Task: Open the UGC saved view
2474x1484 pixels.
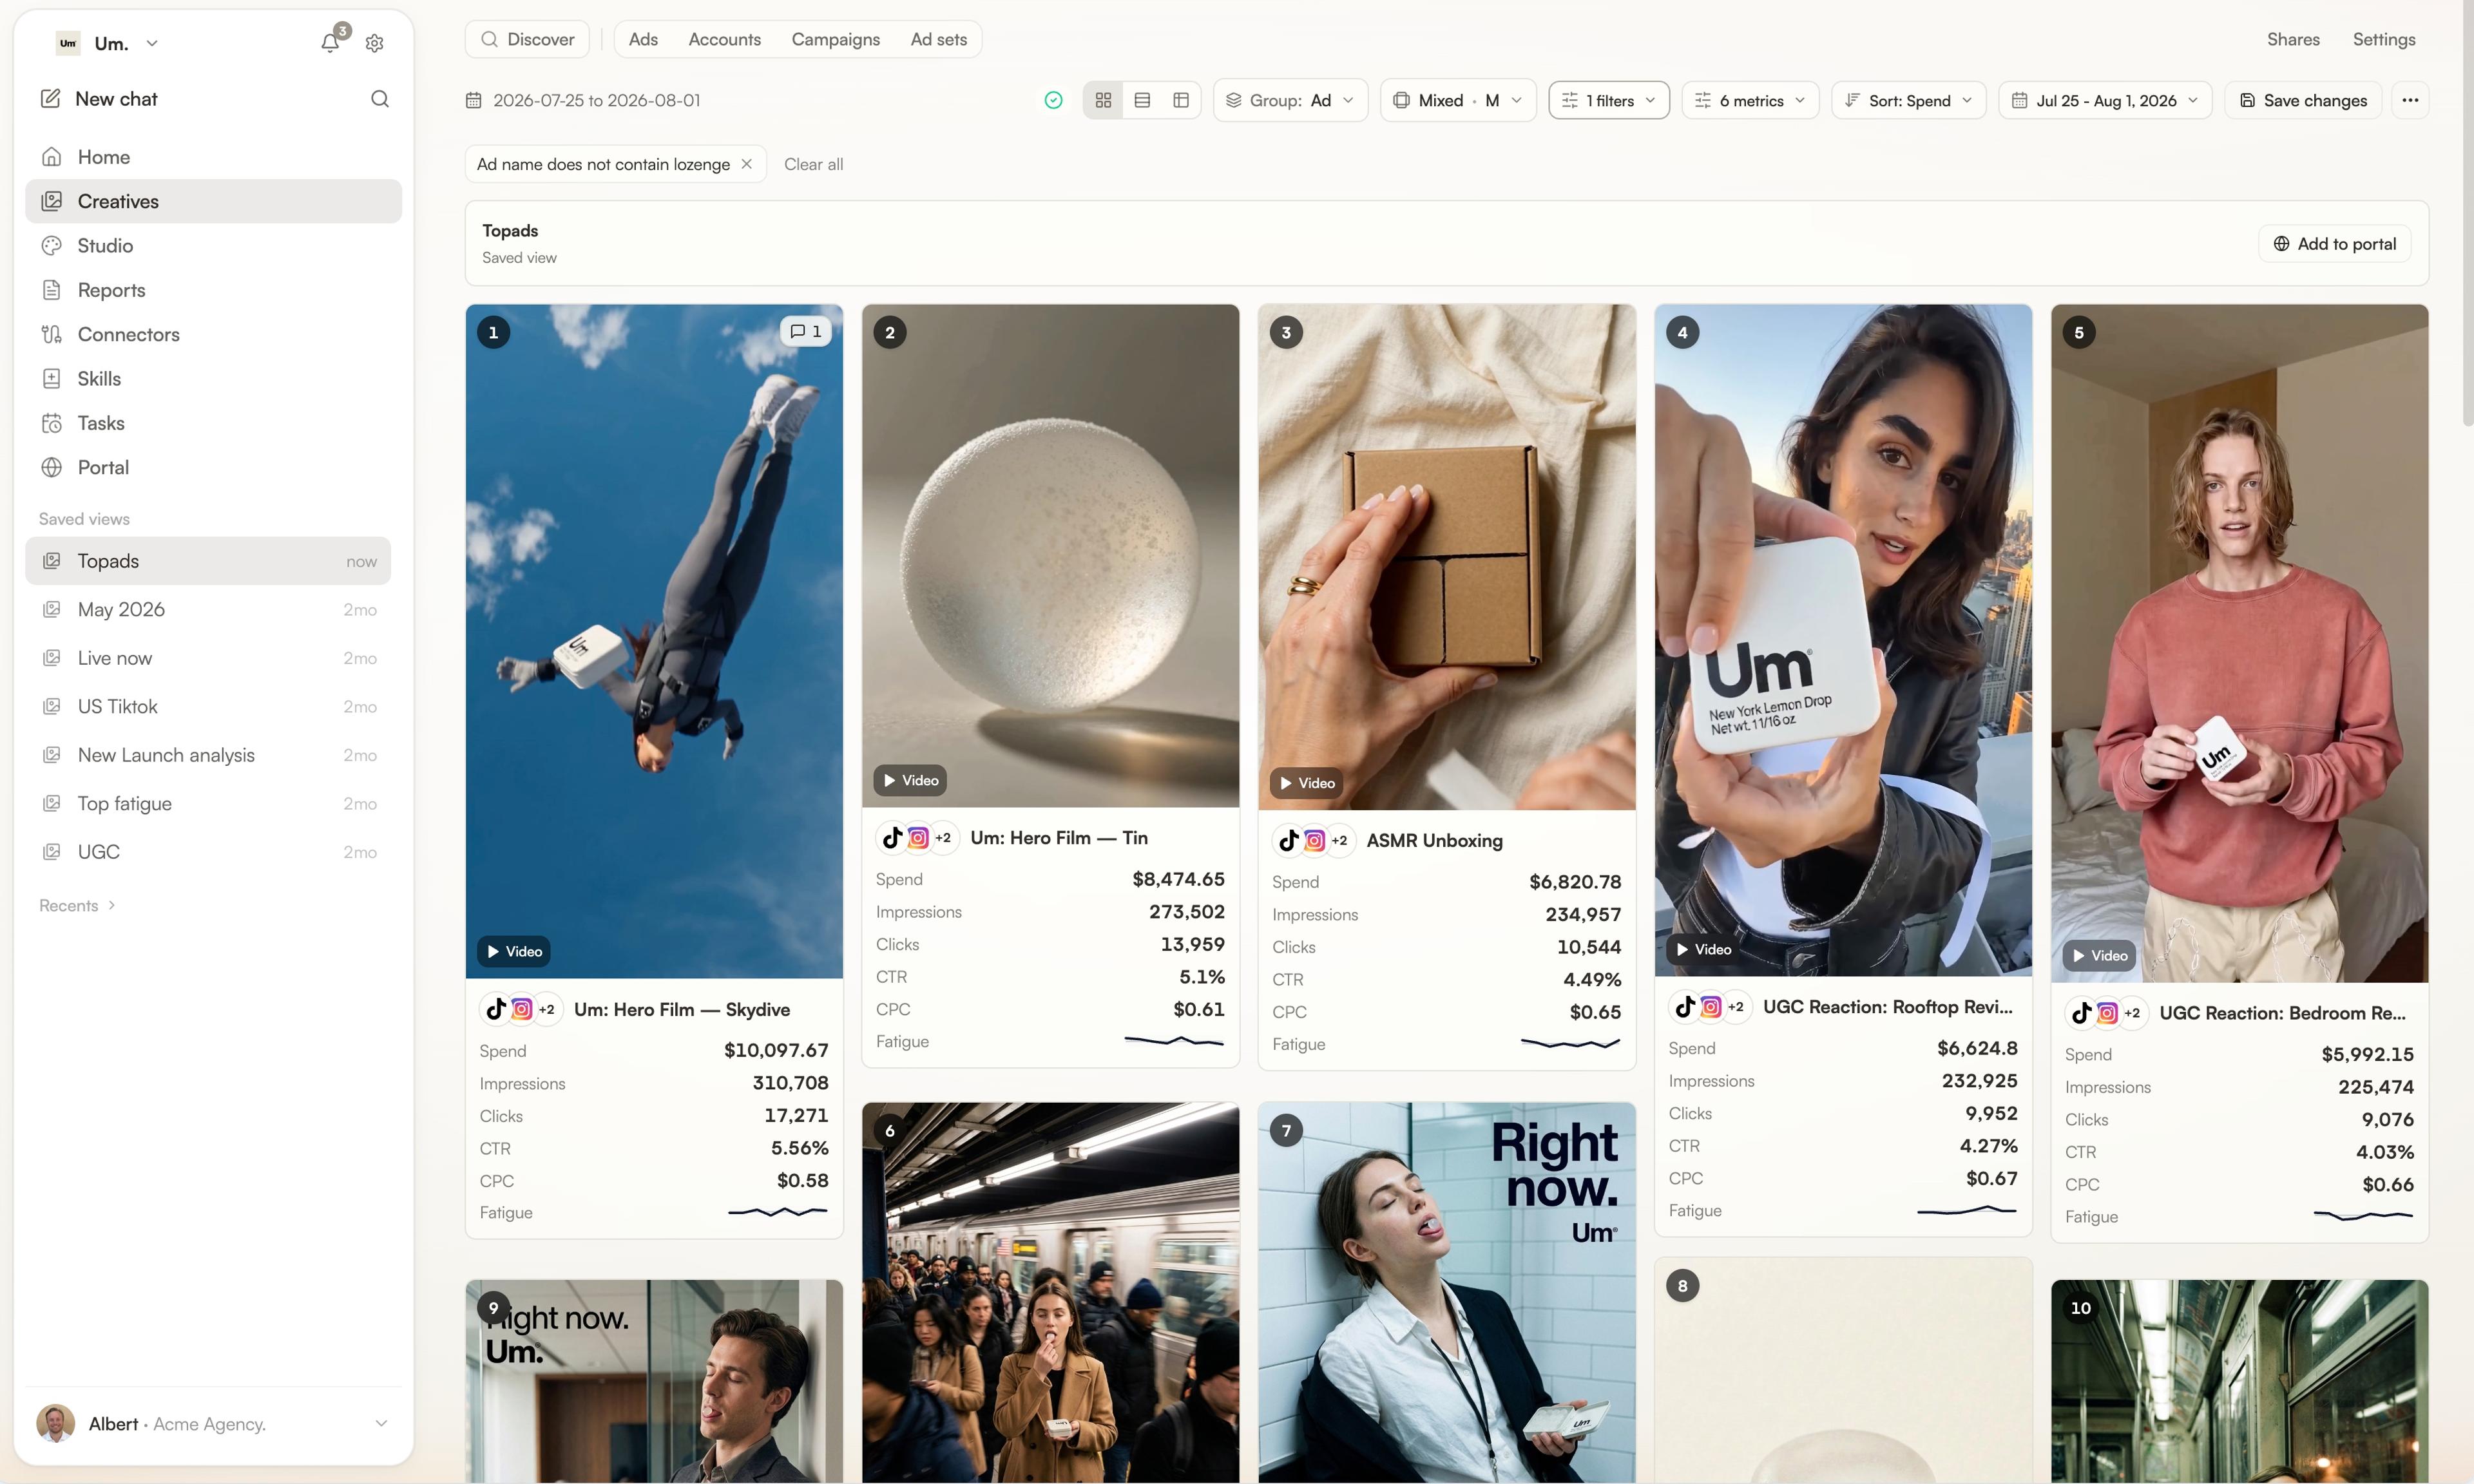Action: 208,852
